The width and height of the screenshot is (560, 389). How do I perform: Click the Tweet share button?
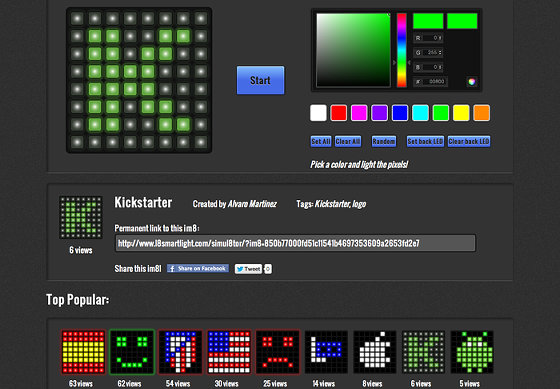pos(248,269)
